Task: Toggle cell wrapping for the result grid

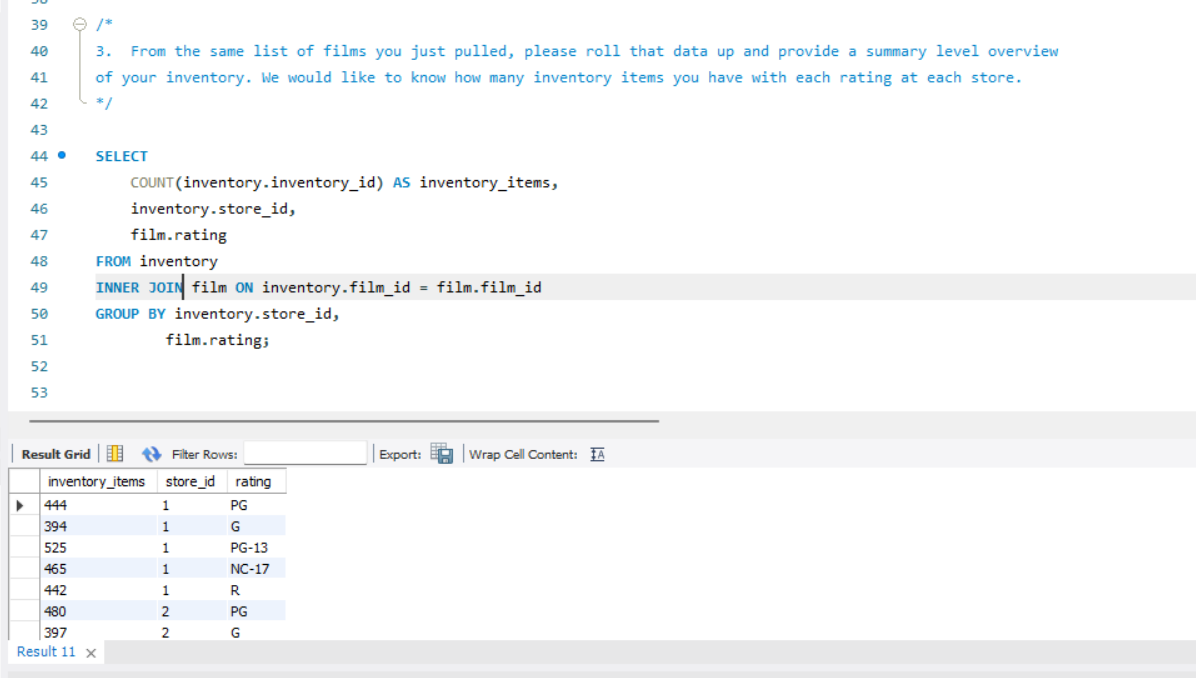Action: point(596,453)
